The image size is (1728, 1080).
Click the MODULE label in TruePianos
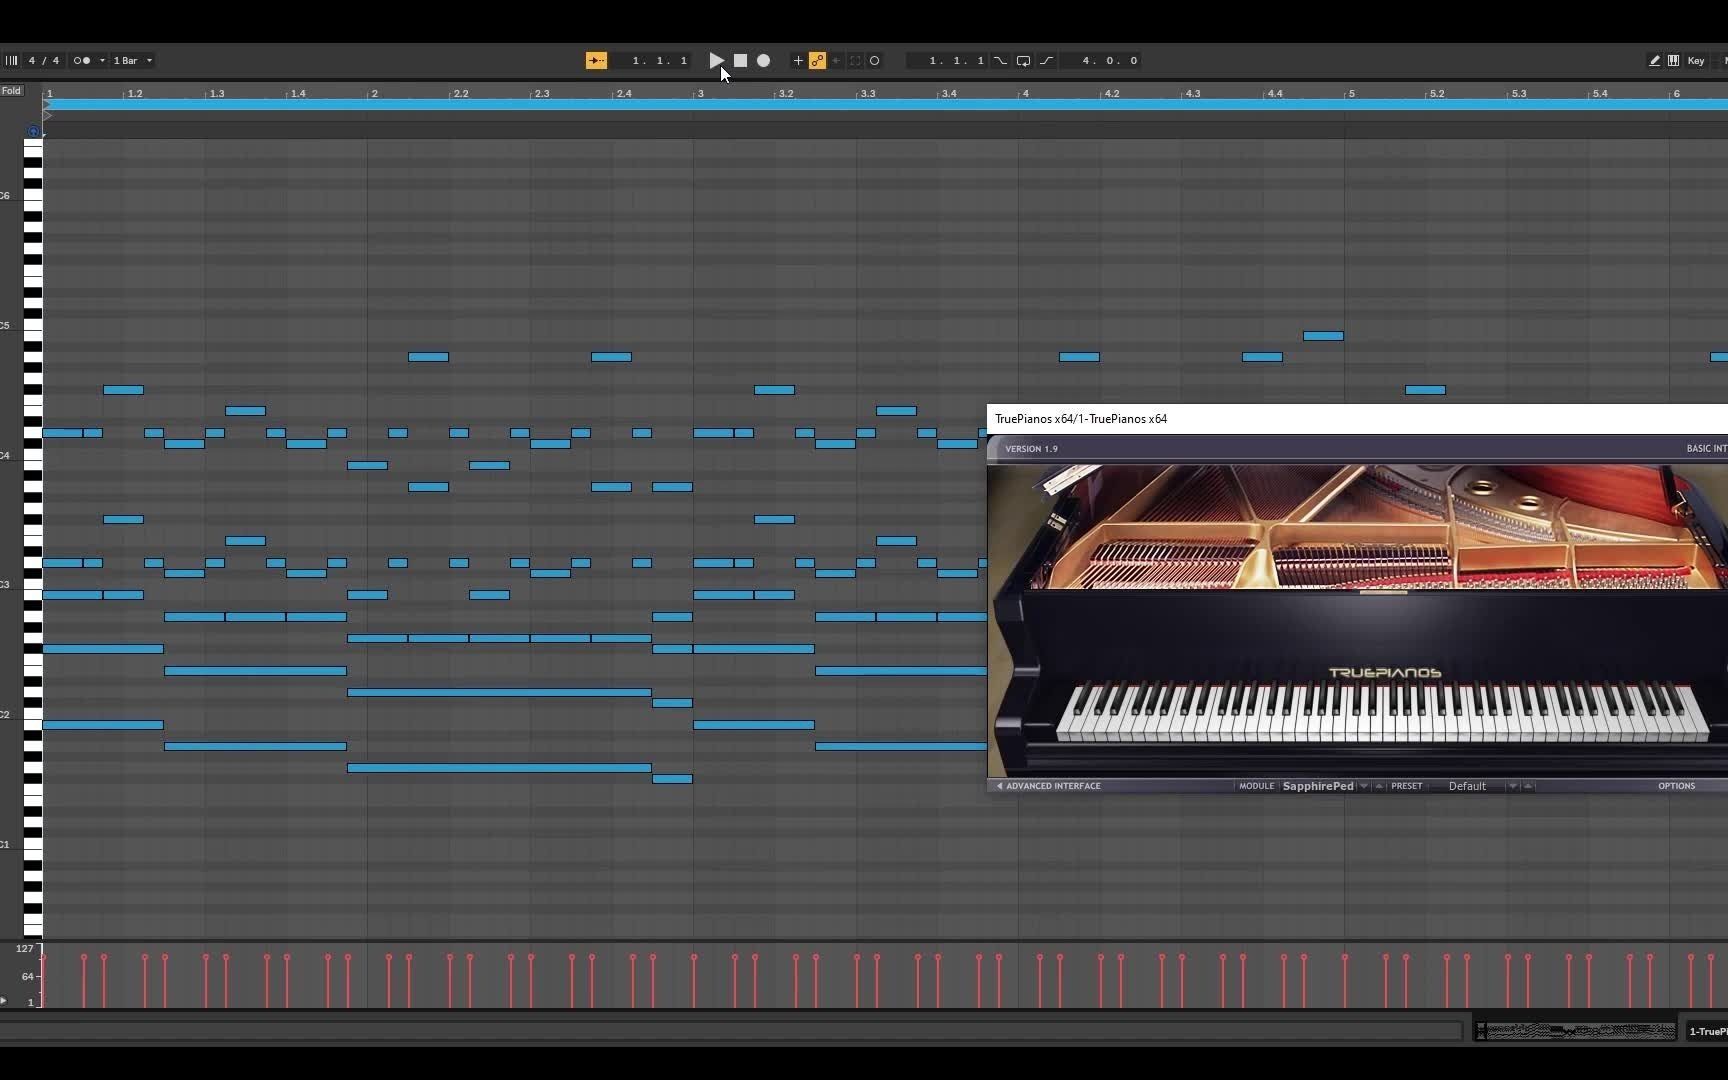pos(1256,786)
